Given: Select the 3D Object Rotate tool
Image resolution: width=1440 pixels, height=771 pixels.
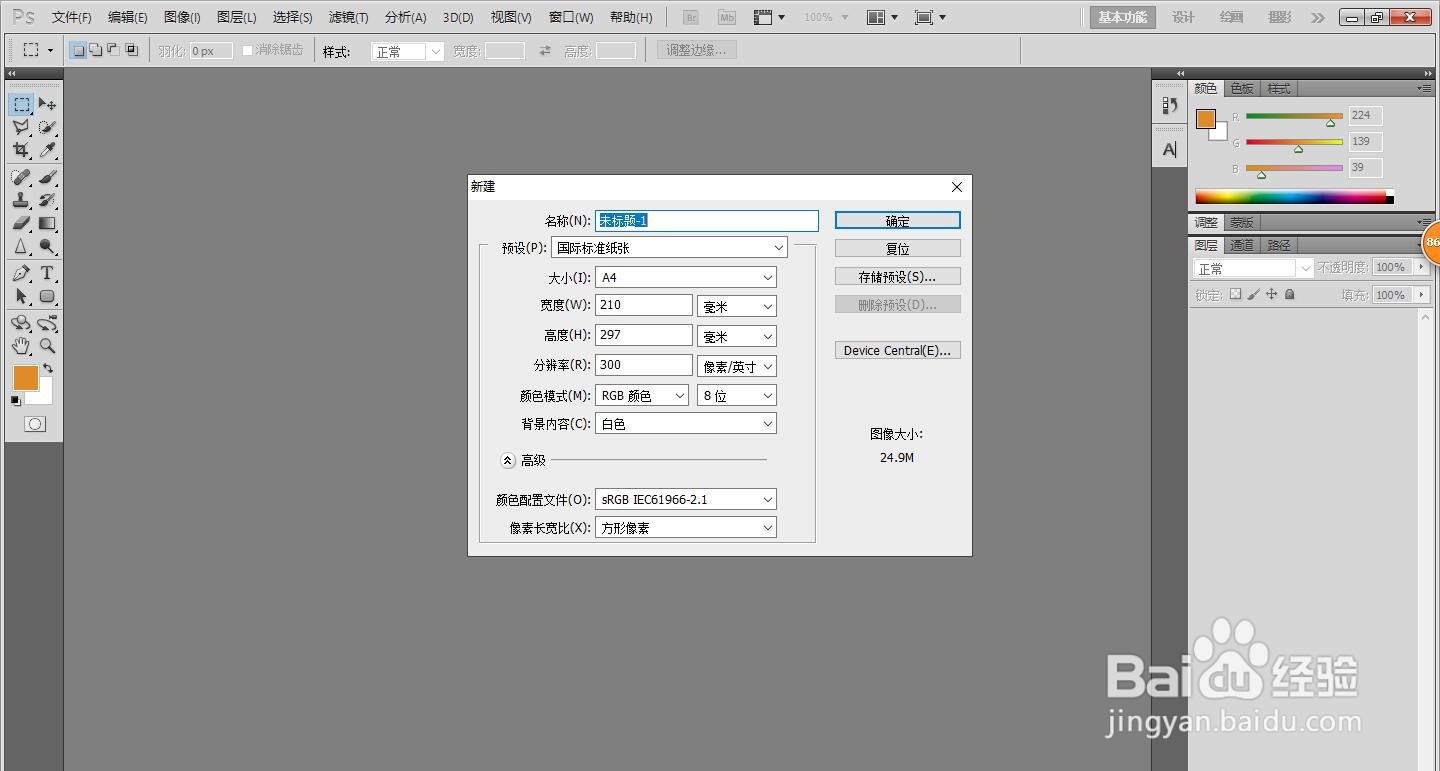Looking at the screenshot, I should coord(21,323).
